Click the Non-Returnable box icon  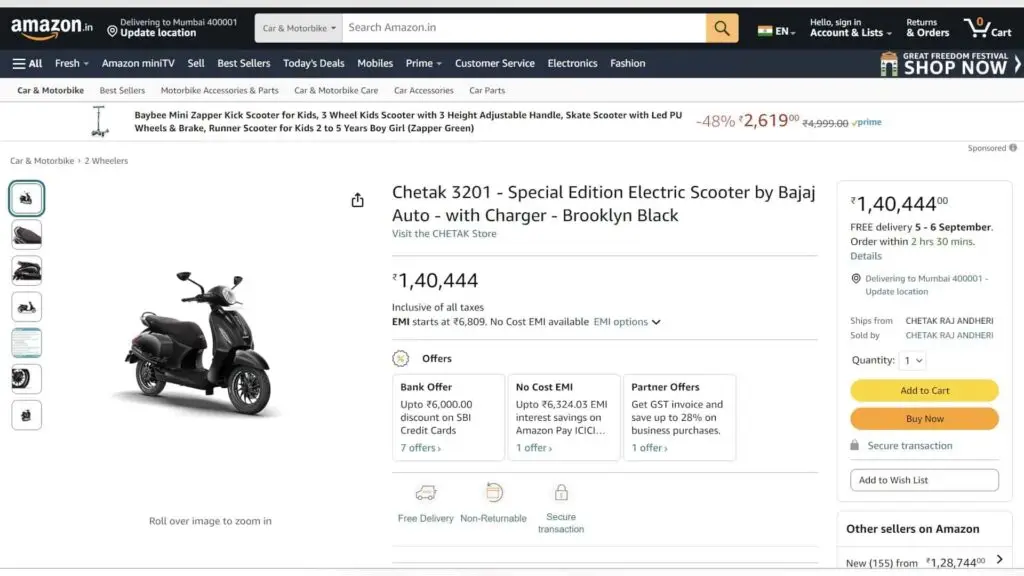click(493, 493)
